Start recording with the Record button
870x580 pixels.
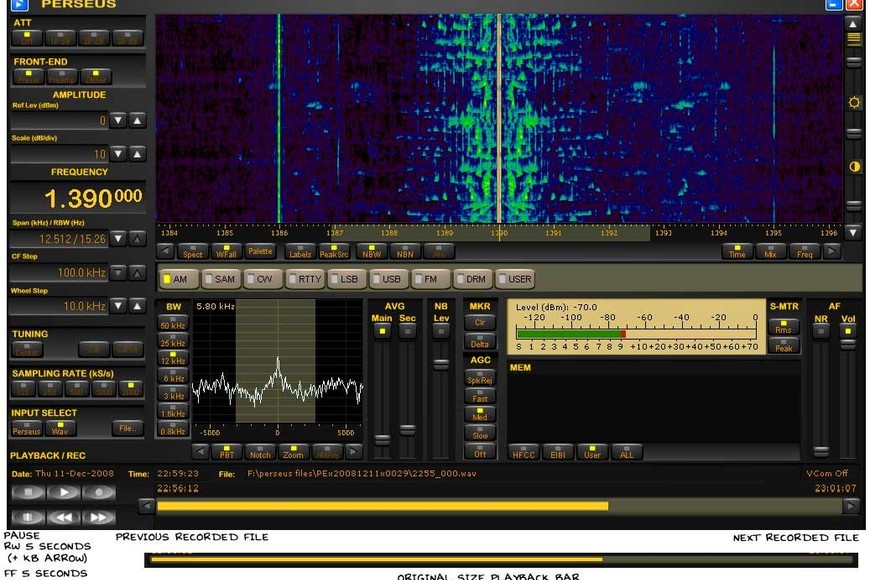pyautogui.click(x=98, y=492)
